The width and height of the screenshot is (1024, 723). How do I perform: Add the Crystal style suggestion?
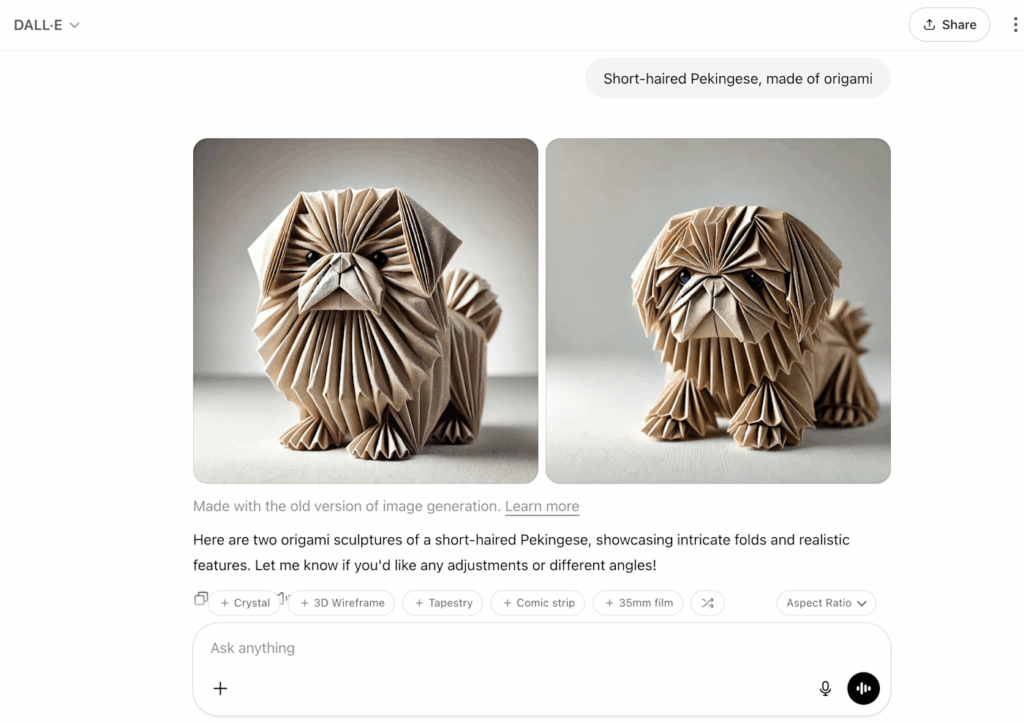click(x=245, y=603)
